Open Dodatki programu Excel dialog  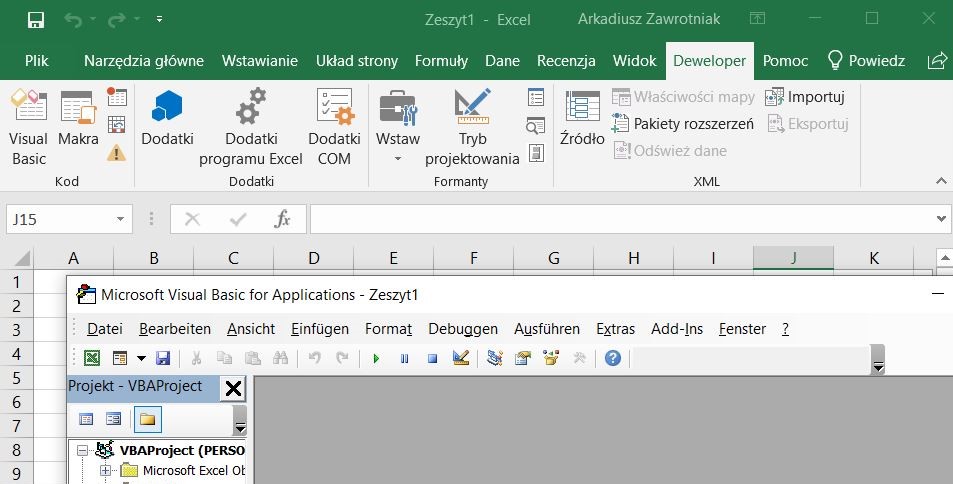pyautogui.click(x=251, y=126)
